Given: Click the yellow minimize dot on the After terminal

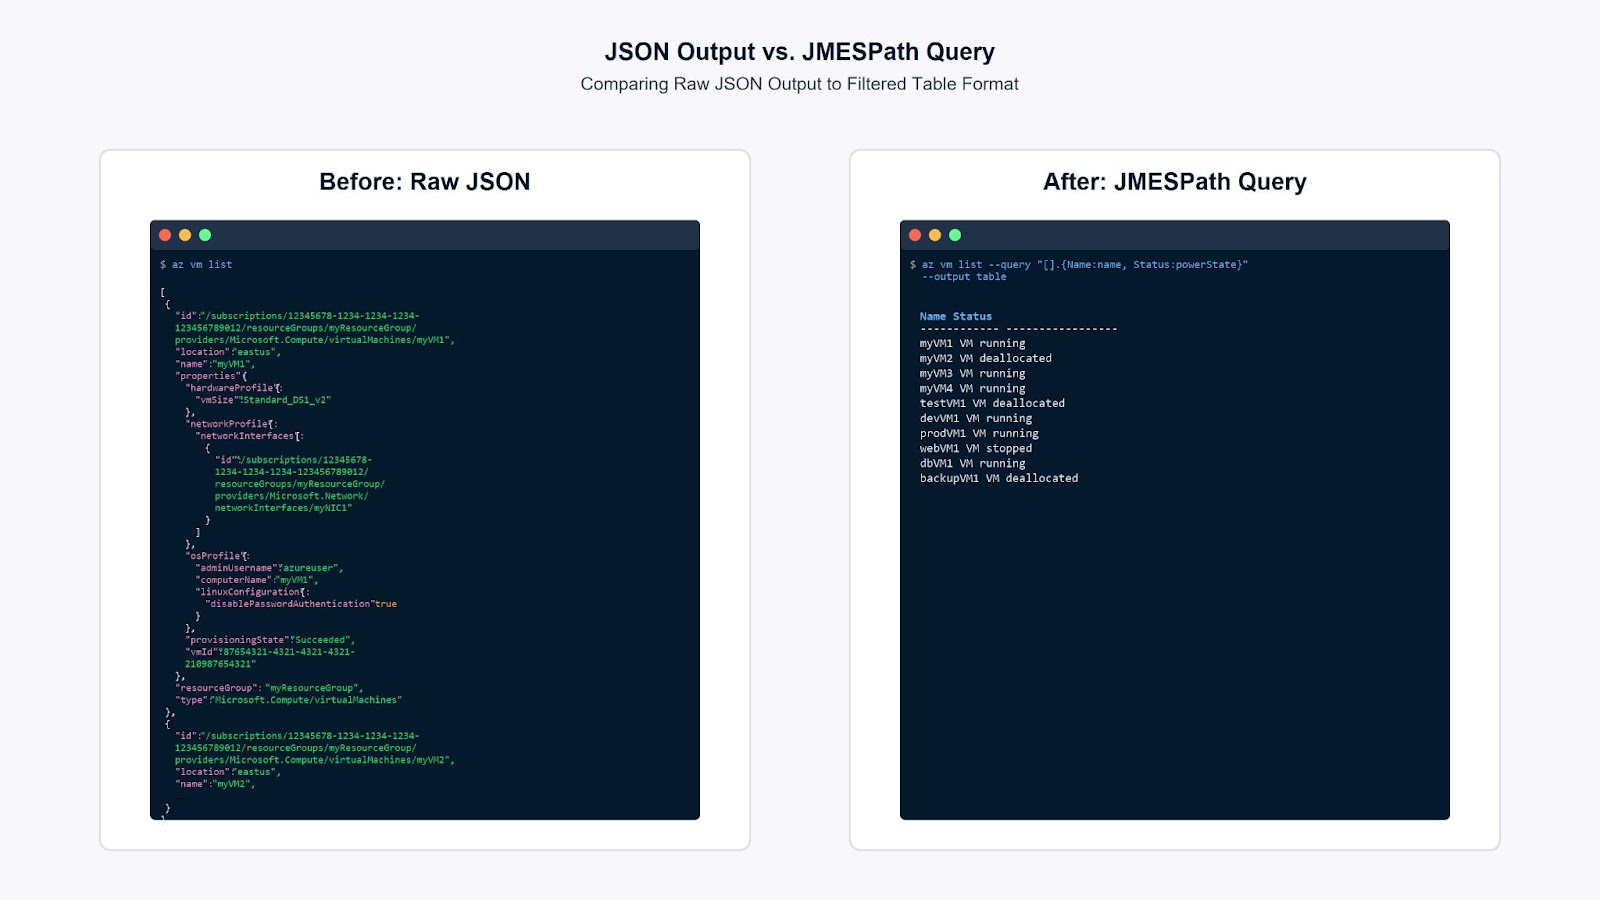Looking at the screenshot, I should coord(934,233).
